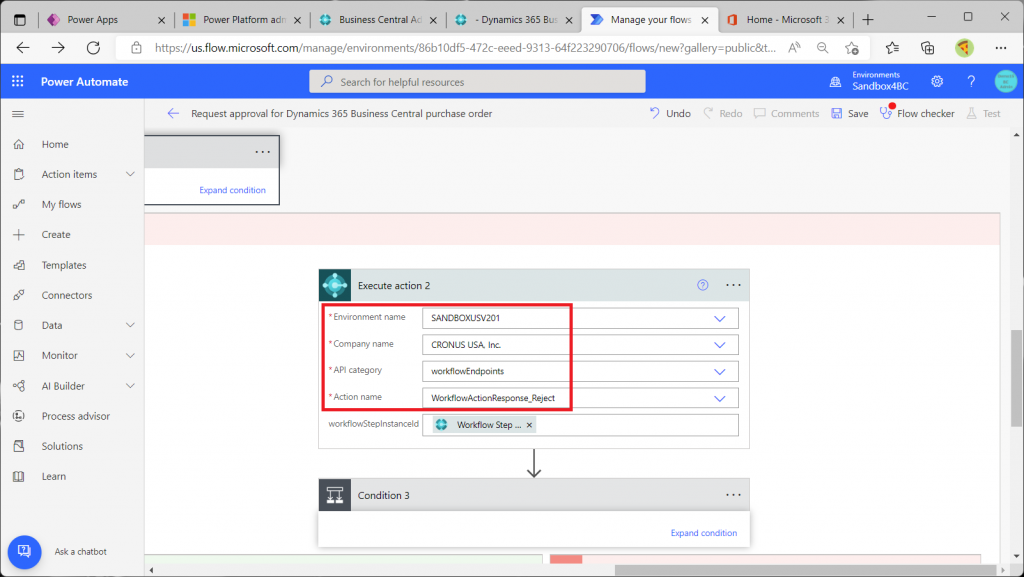Click the browser Back arrow
The width and height of the screenshot is (1024, 577).
coord(23,48)
